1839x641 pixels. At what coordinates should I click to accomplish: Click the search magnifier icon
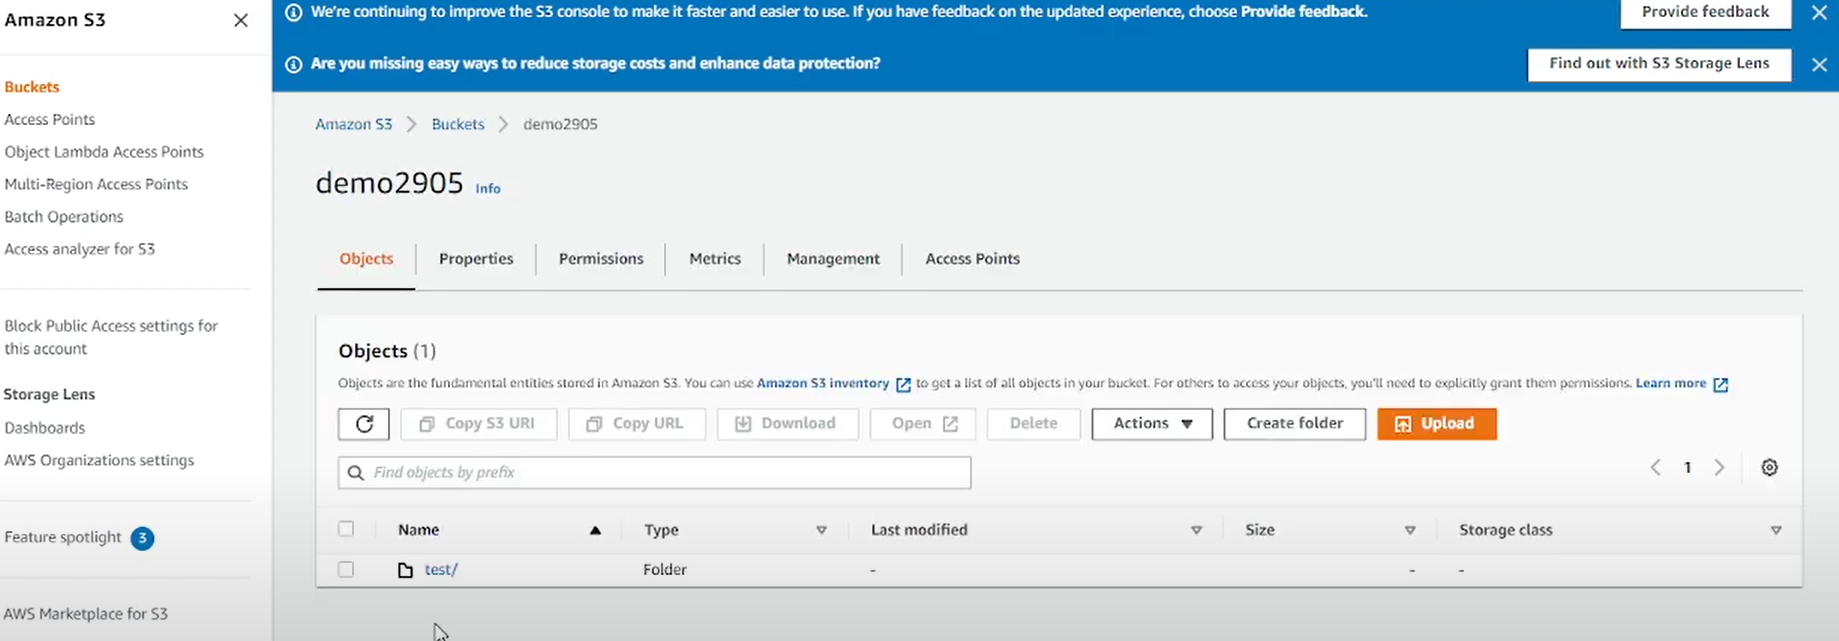click(355, 472)
